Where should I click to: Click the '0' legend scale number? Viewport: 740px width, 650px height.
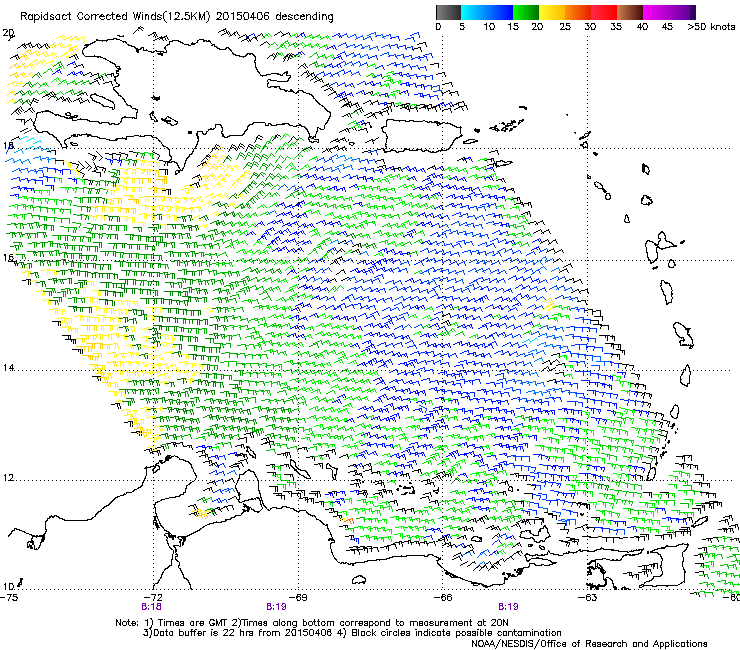click(x=438, y=26)
